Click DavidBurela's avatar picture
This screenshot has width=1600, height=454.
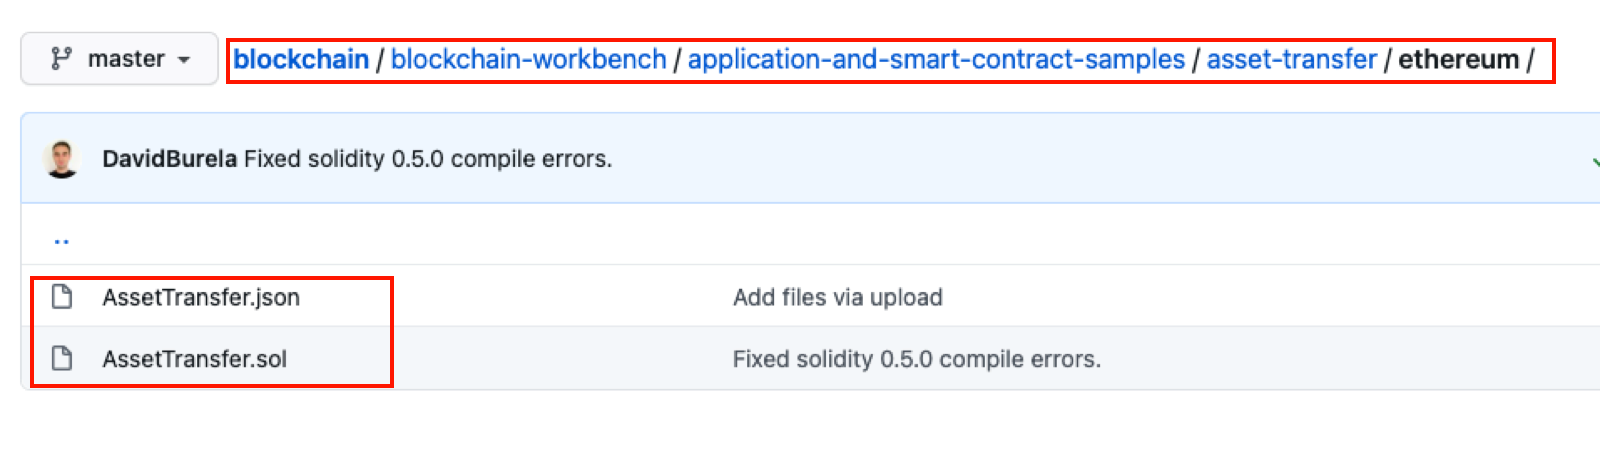click(x=62, y=159)
